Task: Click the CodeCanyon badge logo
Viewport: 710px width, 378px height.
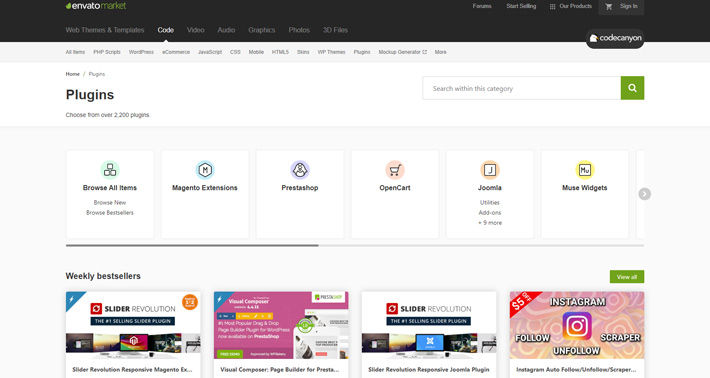Action: pos(615,38)
